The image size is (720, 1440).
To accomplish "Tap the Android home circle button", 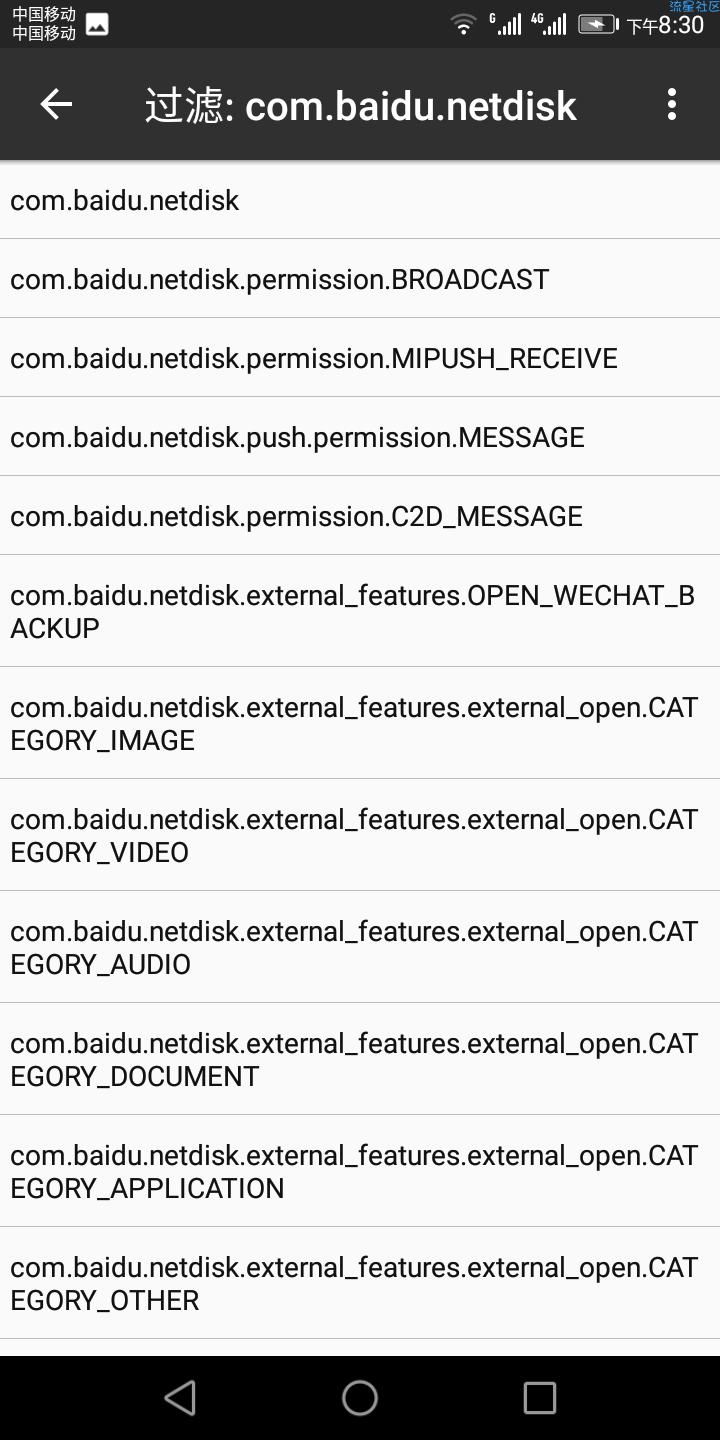I will click(360, 1398).
